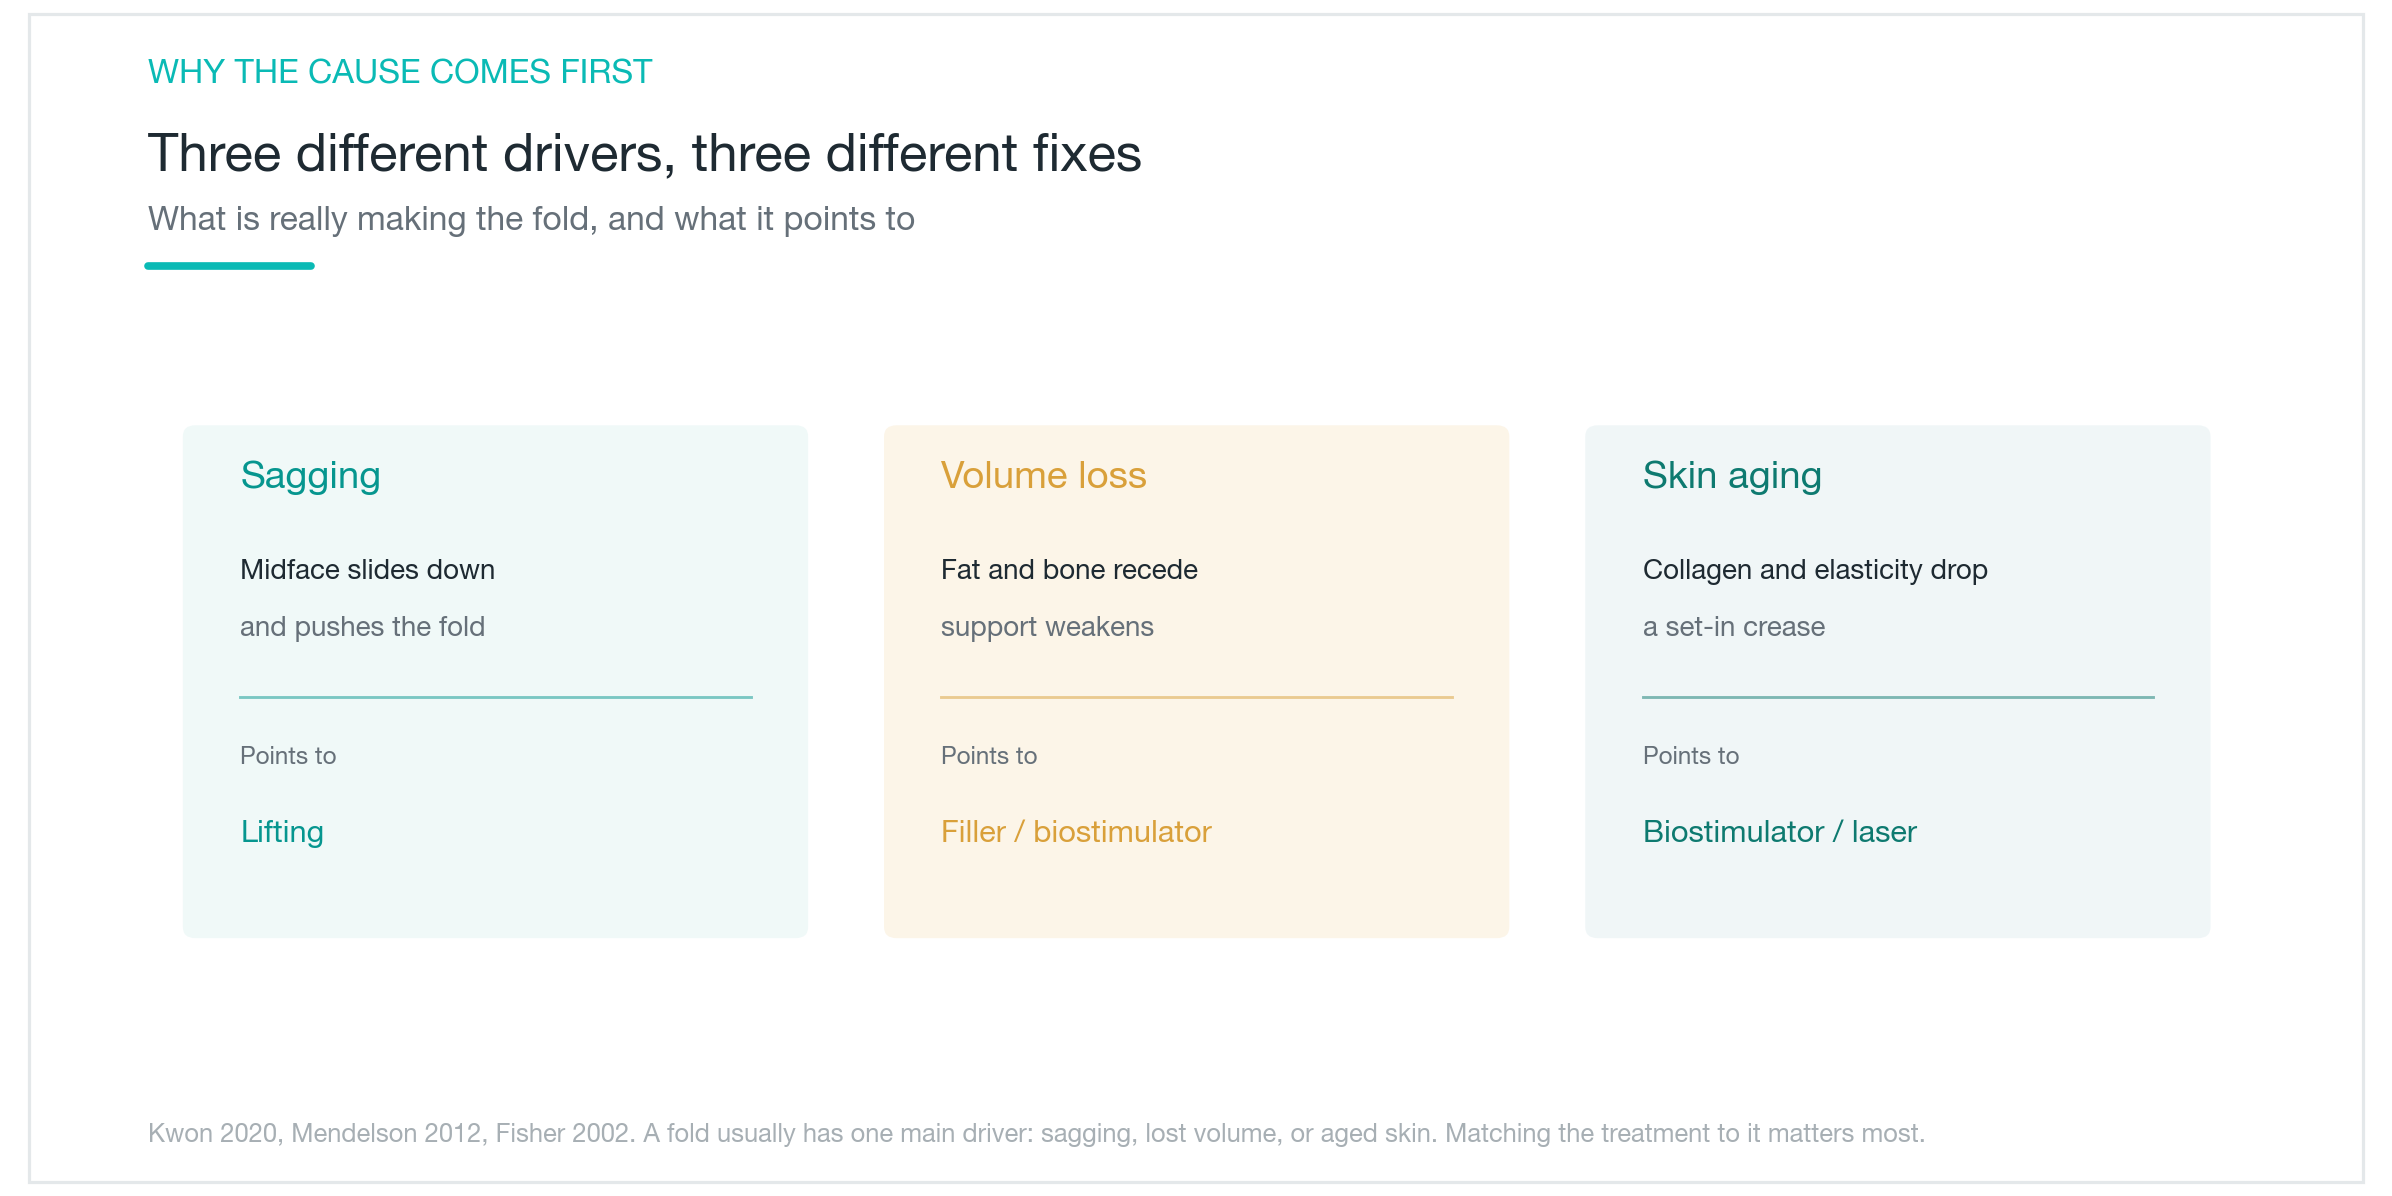Click 'Points to' label in Skin aging card
The image size is (2392, 1196).
tap(1691, 756)
